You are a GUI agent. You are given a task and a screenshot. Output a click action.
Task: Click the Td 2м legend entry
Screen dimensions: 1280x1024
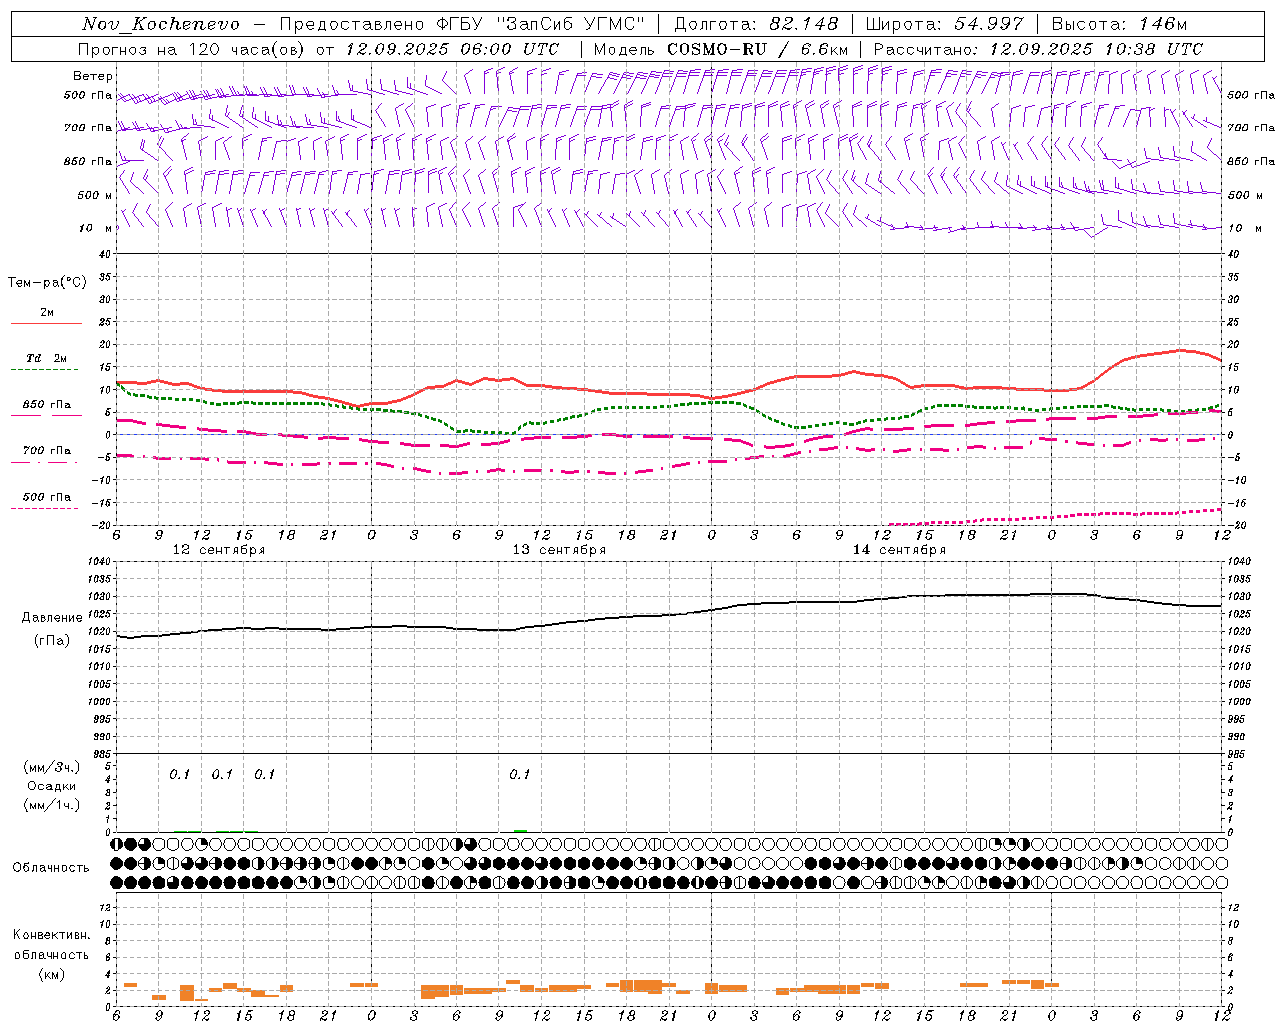[x=47, y=358]
